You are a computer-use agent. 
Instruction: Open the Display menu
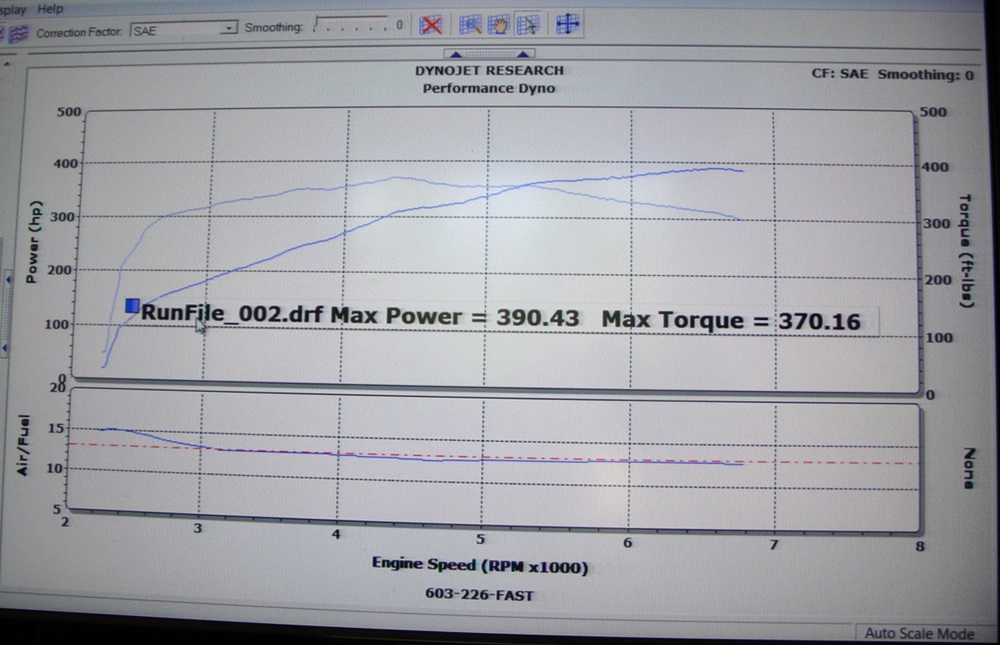[x=10, y=8]
